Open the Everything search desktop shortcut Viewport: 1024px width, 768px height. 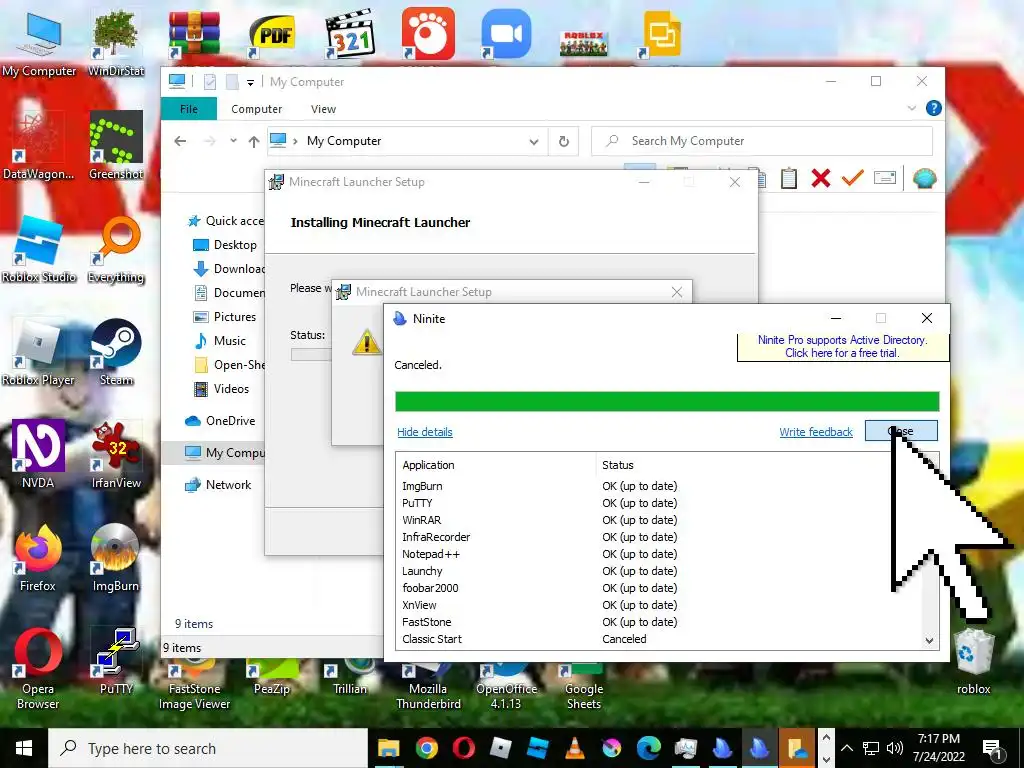click(x=116, y=249)
